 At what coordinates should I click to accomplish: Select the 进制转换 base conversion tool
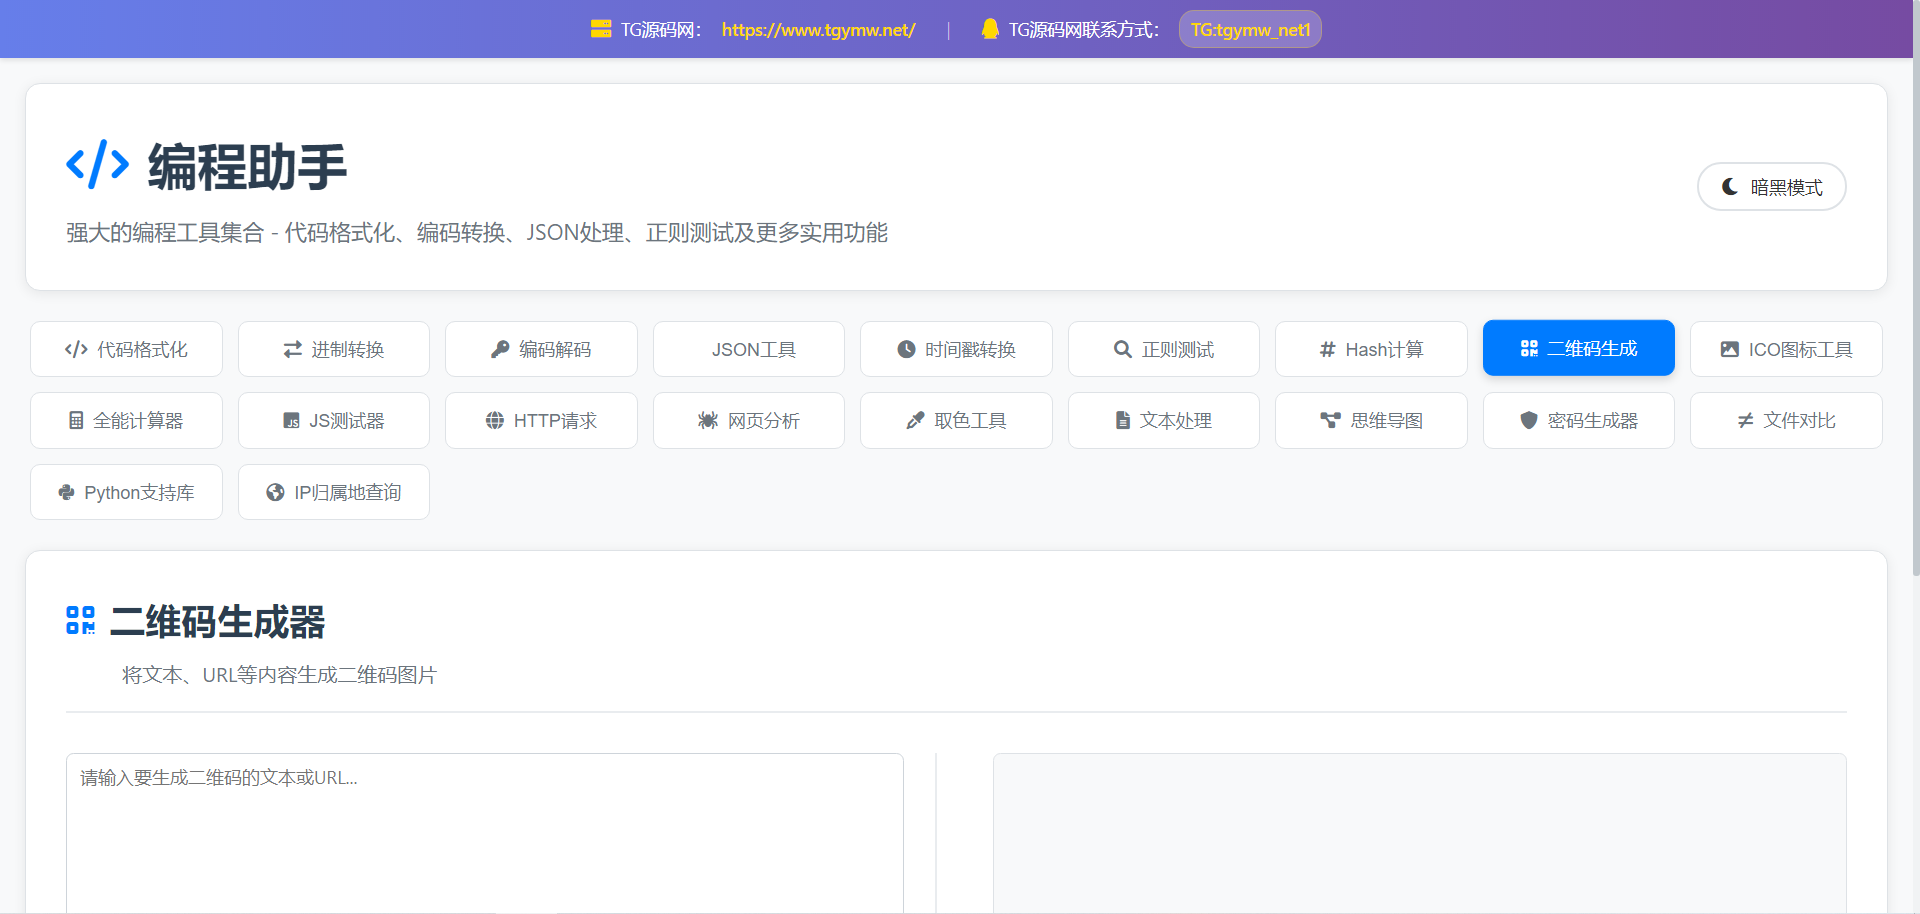pos(334,349)
